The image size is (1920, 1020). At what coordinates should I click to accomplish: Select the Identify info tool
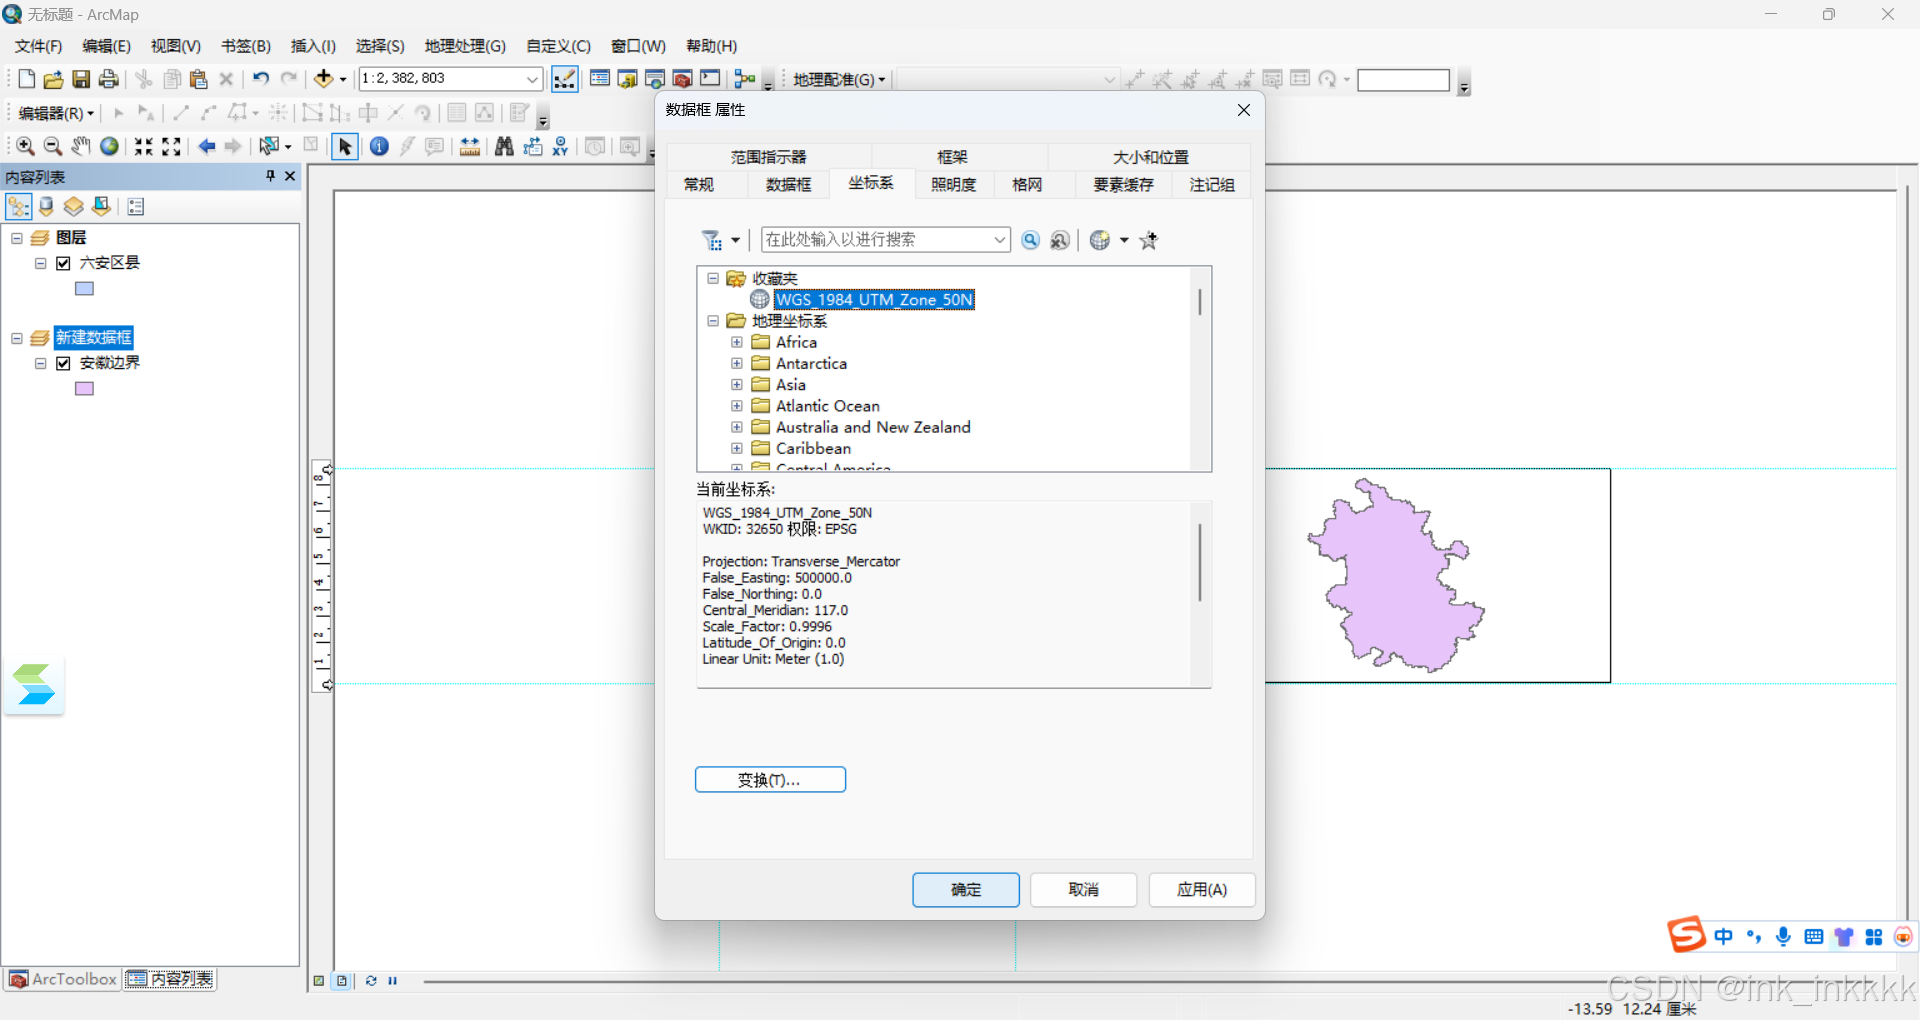tap(379, 146)
